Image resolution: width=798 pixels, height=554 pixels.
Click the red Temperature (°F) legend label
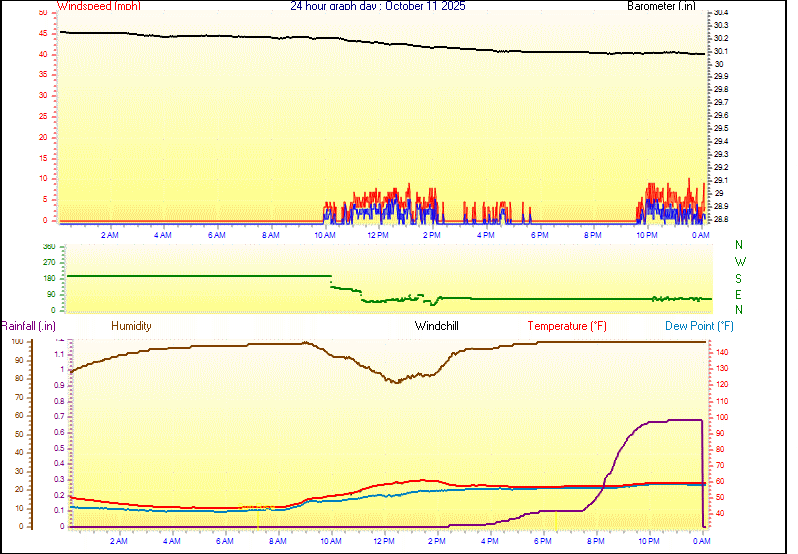click(566, 326)
